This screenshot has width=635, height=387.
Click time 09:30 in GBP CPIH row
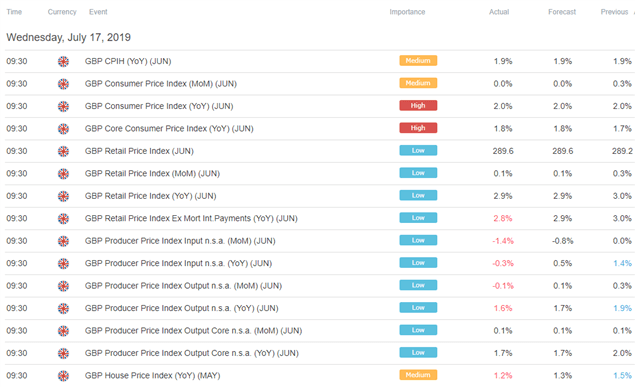point(17,61)
